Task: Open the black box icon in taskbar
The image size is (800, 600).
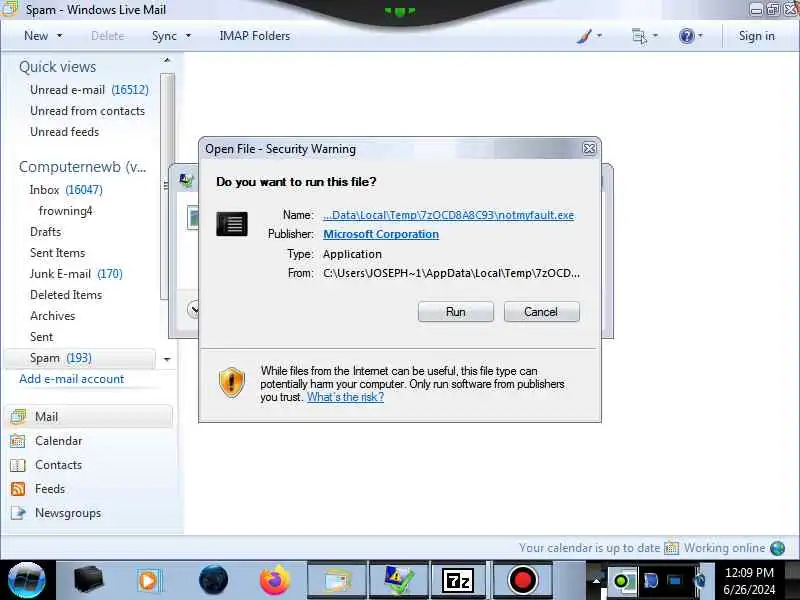Action: click(x=88, y=580)
